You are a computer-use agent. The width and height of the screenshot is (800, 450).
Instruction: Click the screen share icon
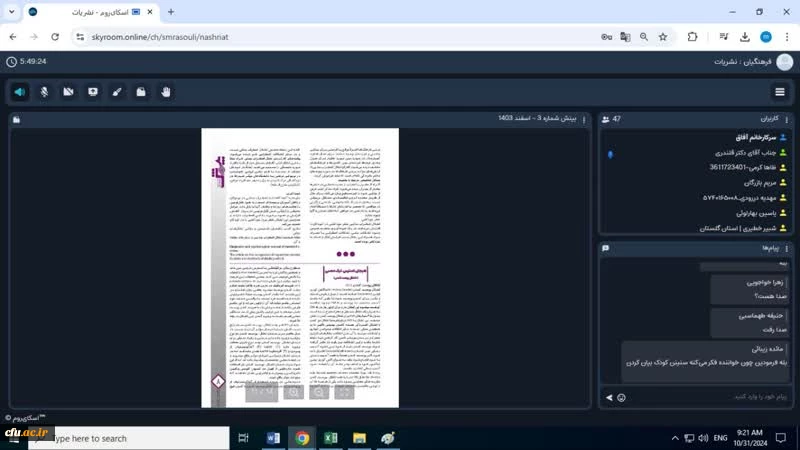click(93, 92)
